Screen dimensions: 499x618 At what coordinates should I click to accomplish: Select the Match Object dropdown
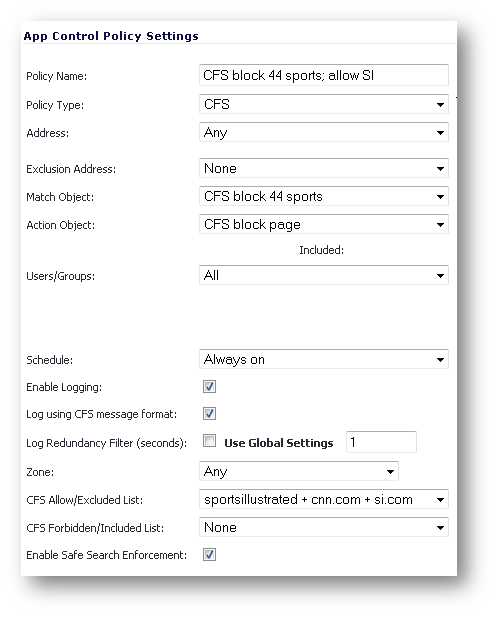tap(324, 196)
